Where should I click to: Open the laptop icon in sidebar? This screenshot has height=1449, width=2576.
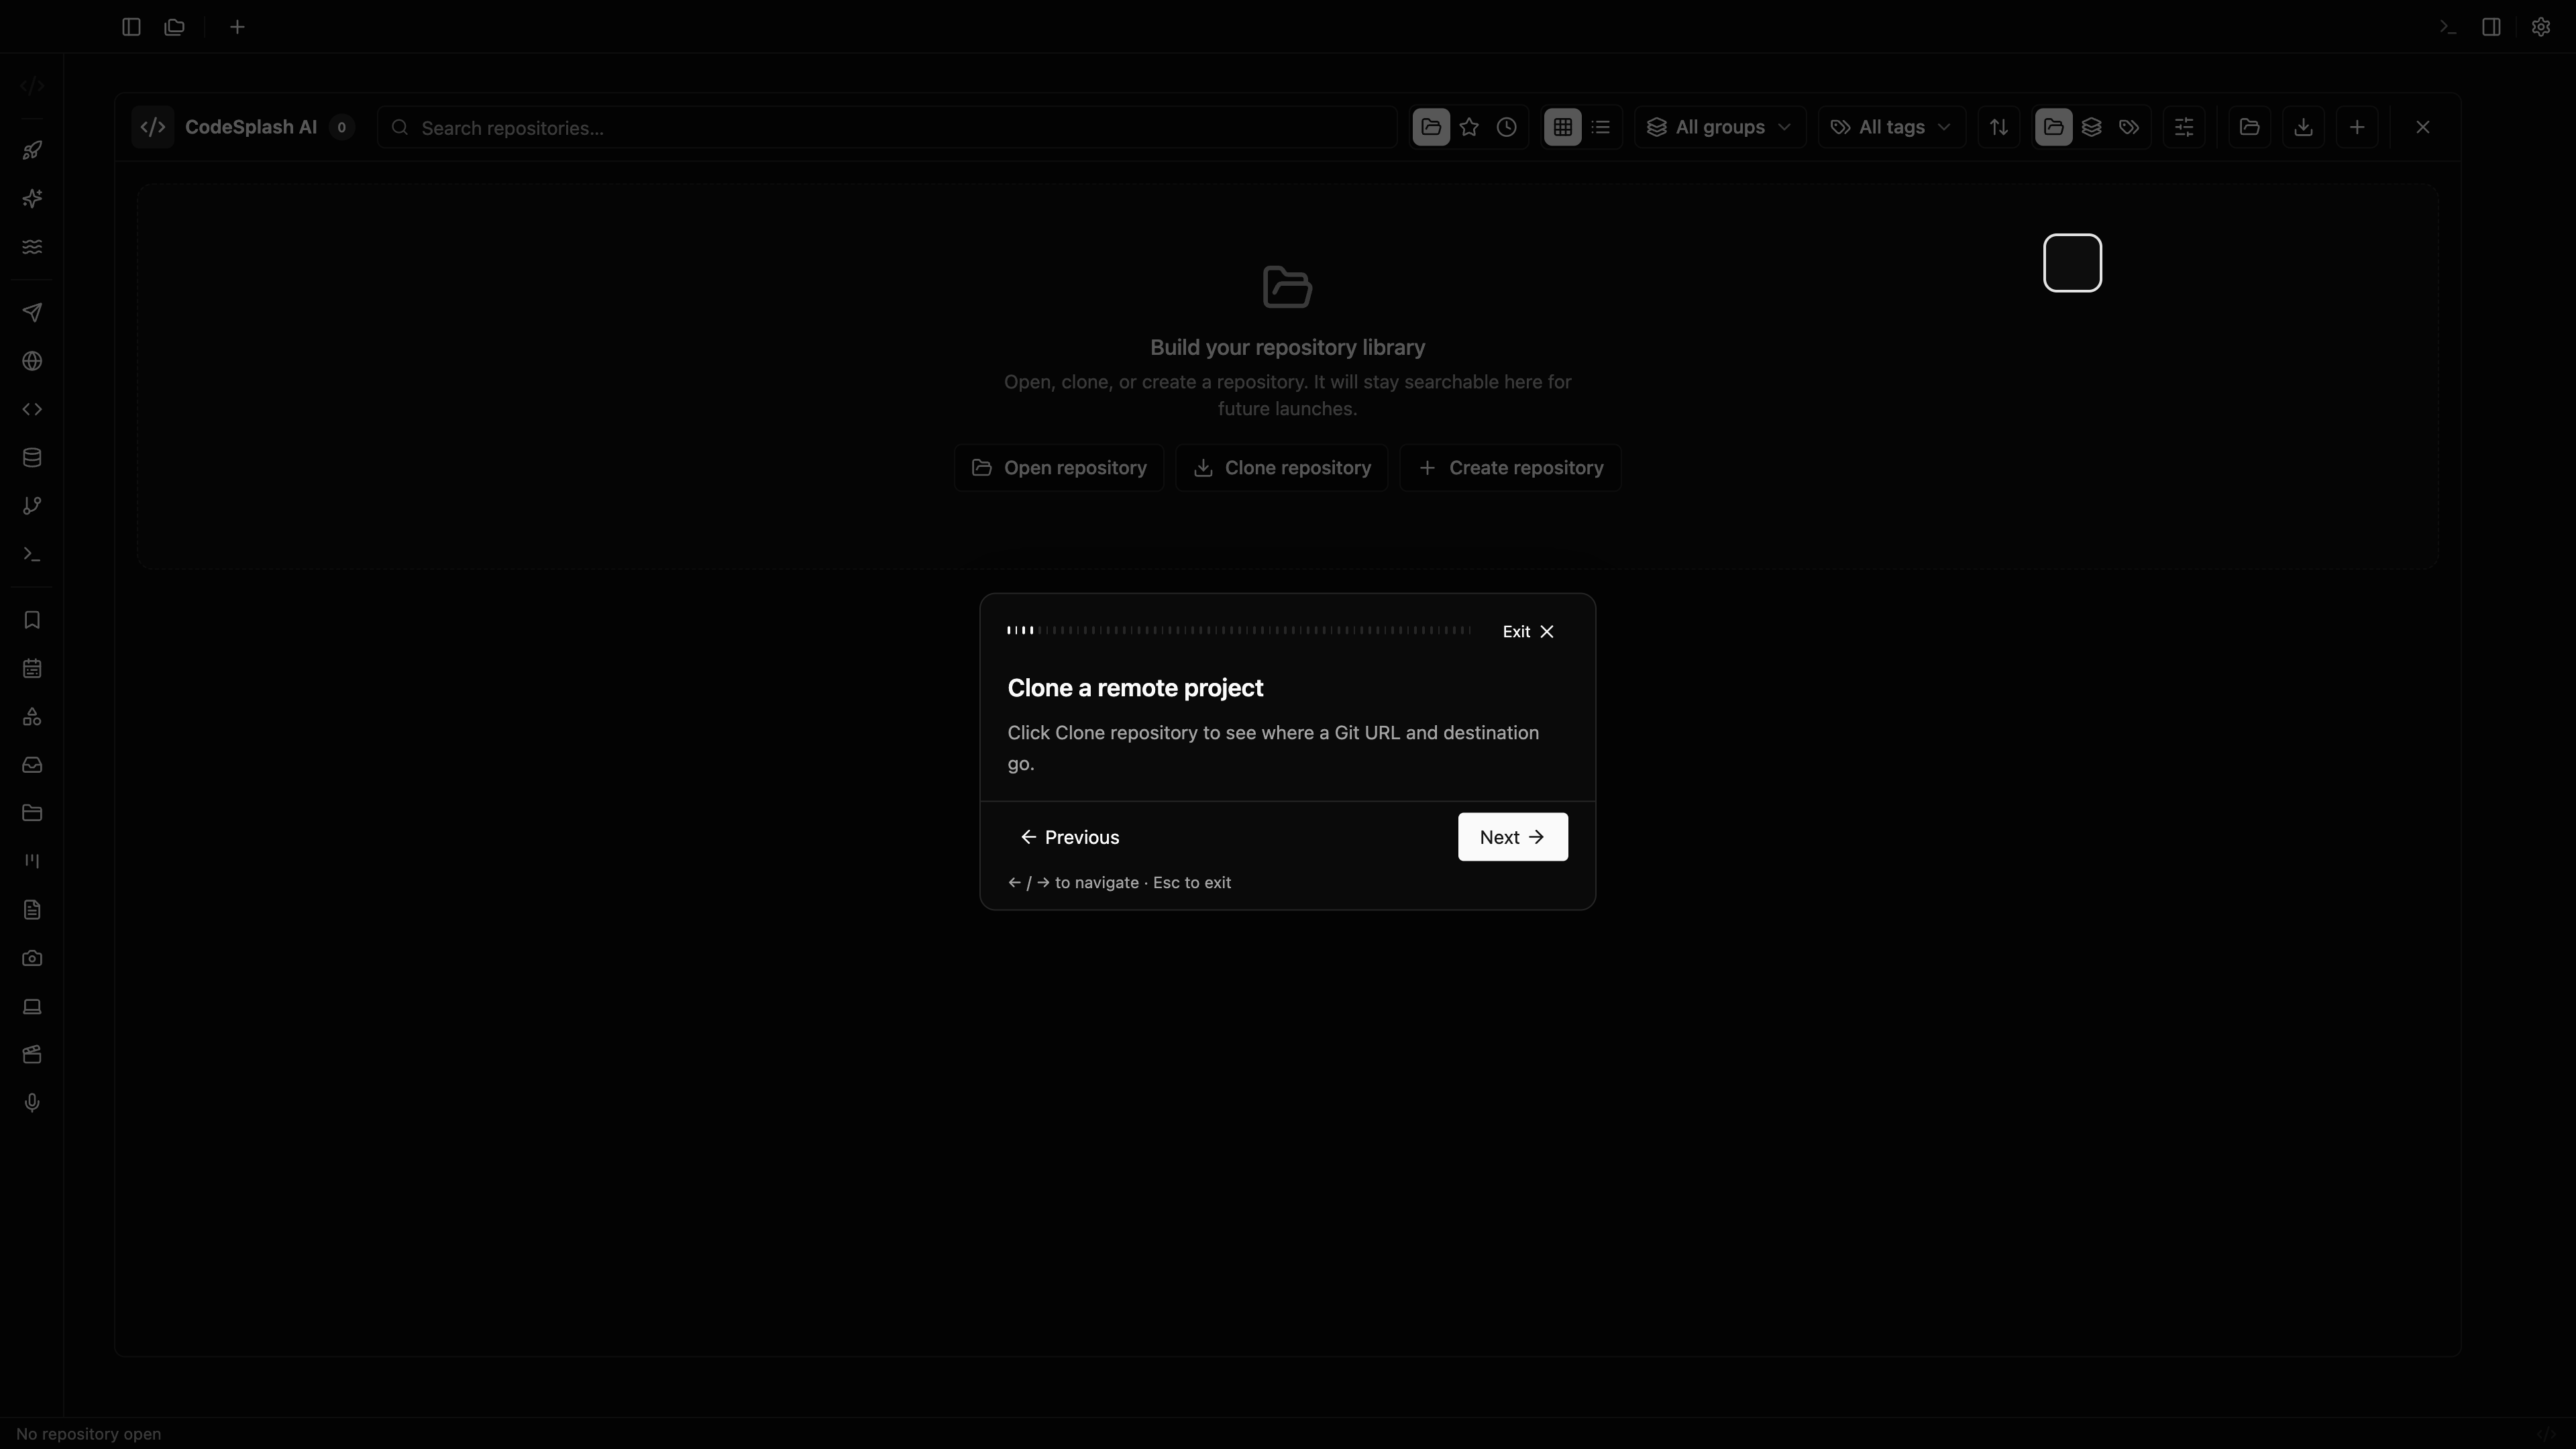pos(32,1007)
